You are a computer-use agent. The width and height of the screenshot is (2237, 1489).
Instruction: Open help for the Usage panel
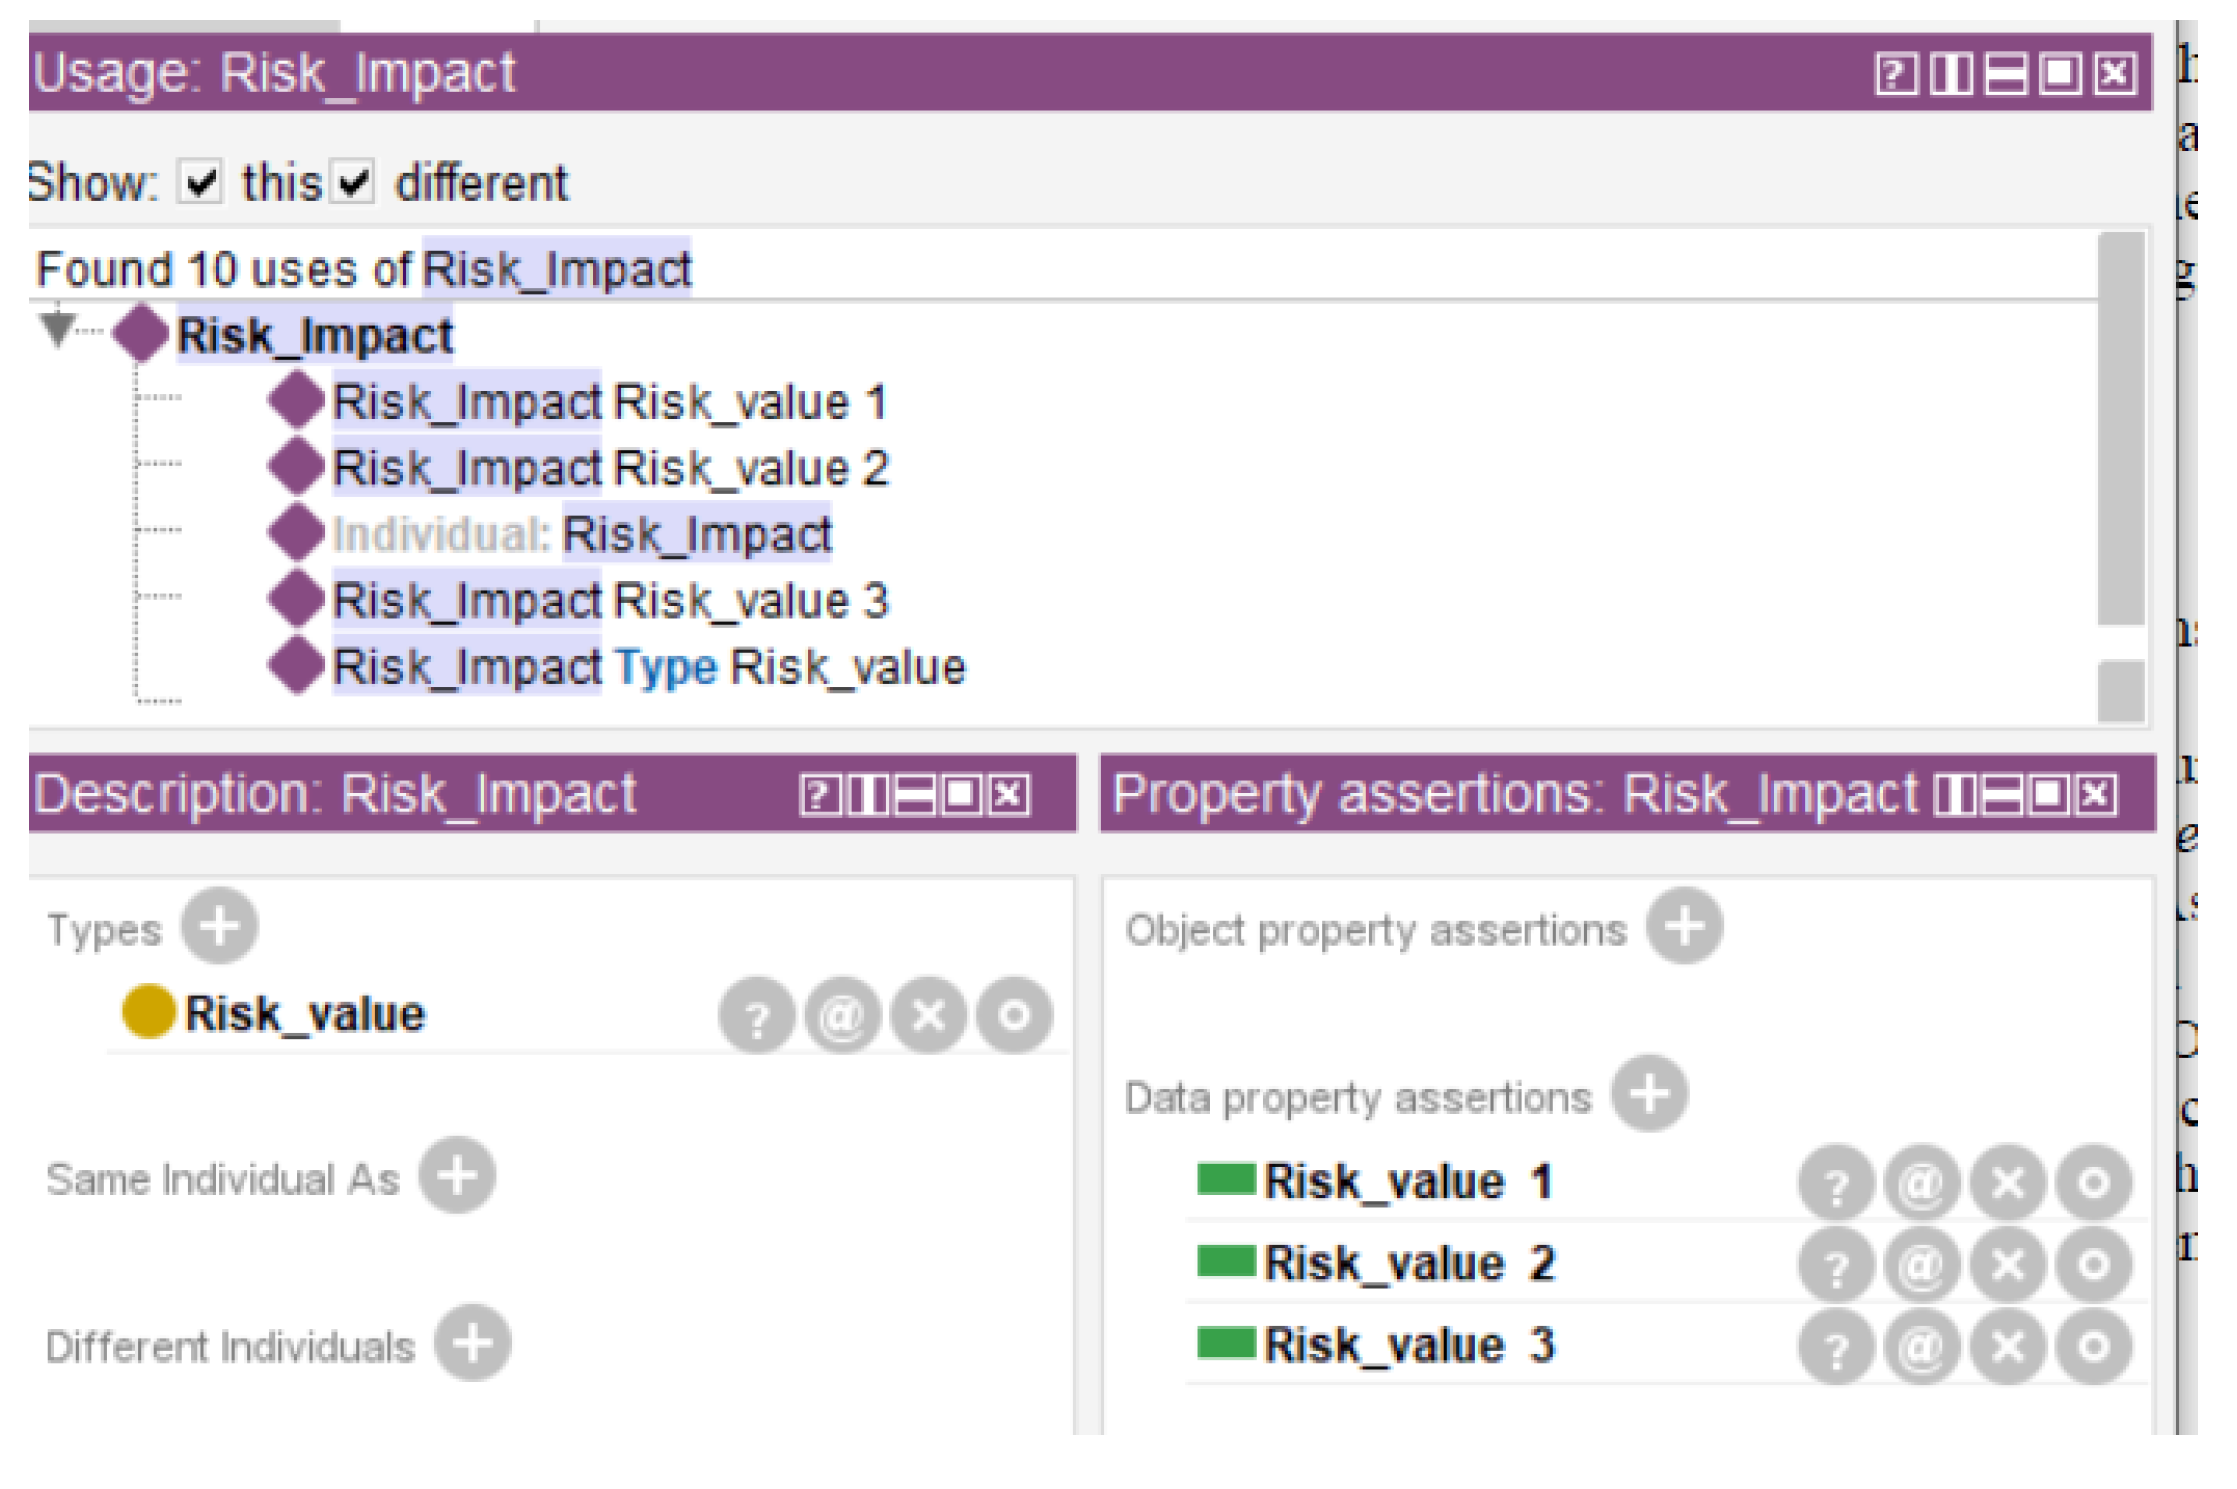coord(1896,75)
